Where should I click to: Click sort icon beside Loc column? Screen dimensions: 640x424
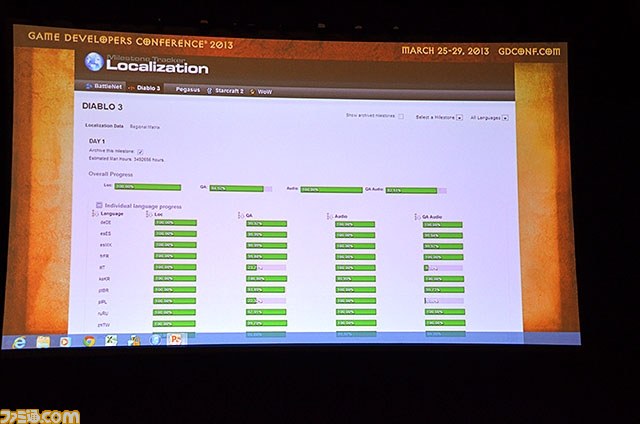[149, 214]
